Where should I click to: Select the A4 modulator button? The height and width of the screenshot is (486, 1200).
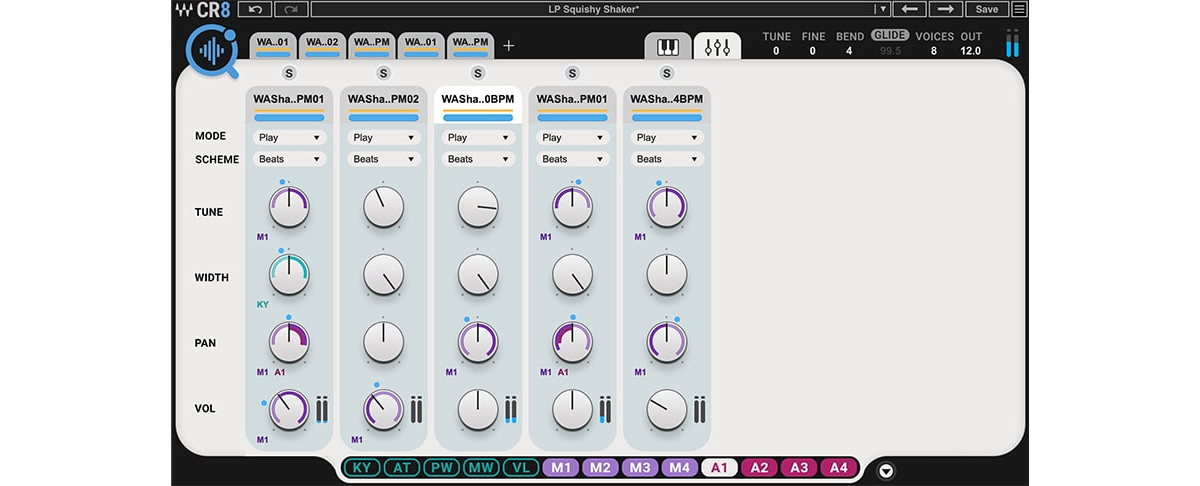[x=838, y=467]
